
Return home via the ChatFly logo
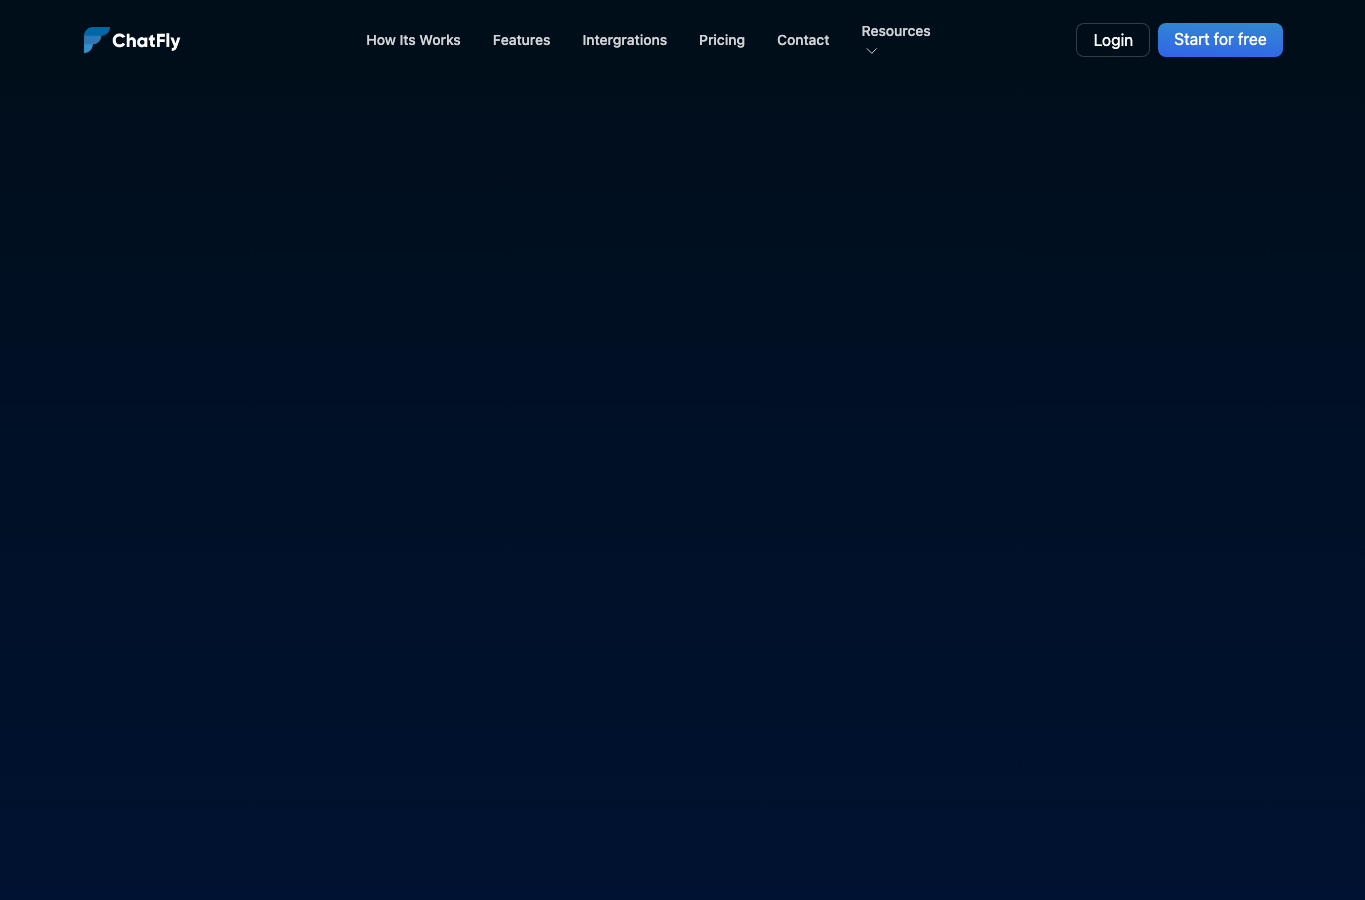pos(132,40)
